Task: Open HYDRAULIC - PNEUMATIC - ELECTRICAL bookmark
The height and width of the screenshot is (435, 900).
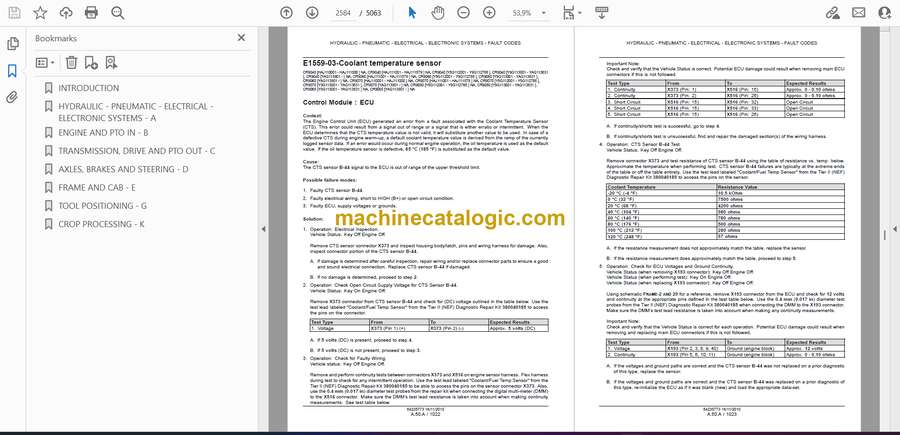Action: (x=135, y=112)
